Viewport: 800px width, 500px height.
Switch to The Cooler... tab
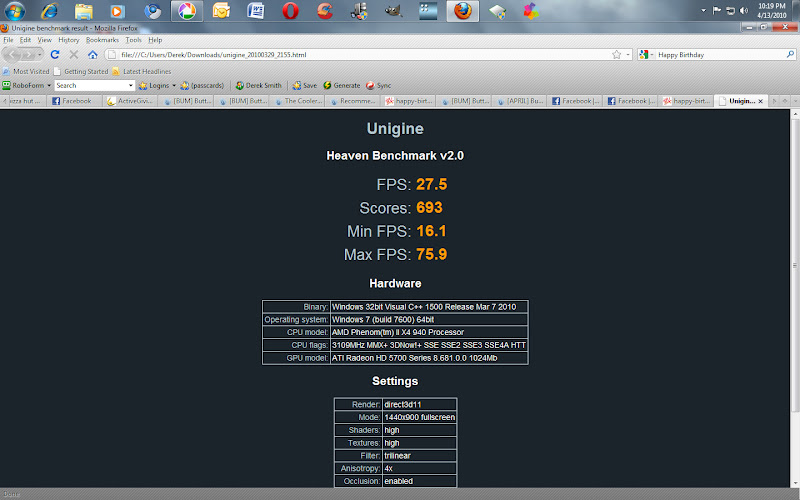[298, 101]
